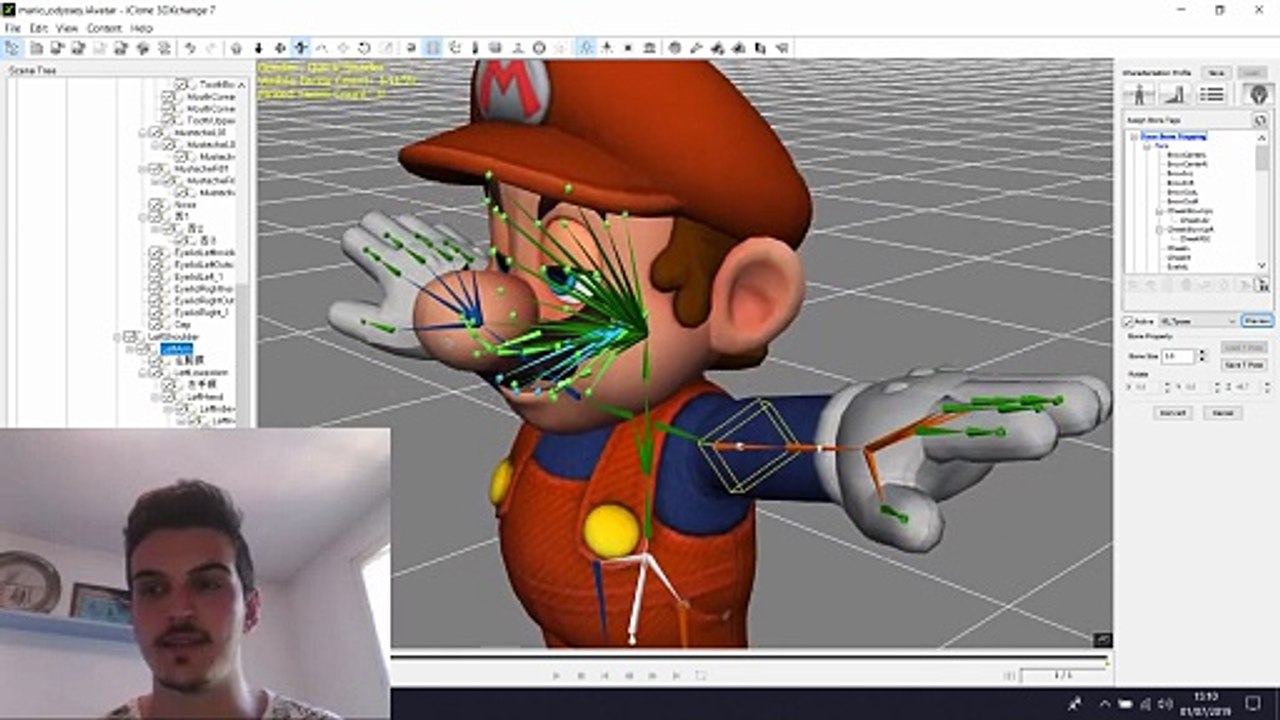Collapse the LeftHand tree node
Screen dimensions: 1280x720
pos(155,397)
